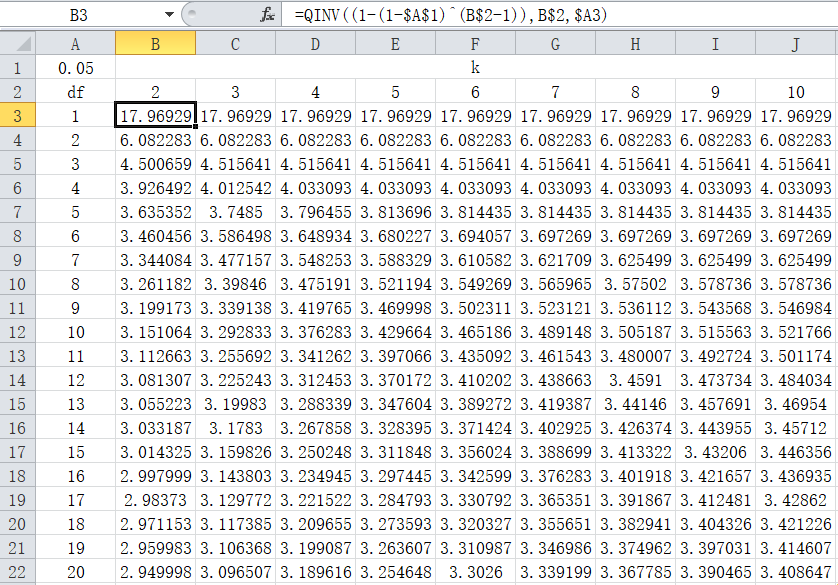Select row 2 header
Image resolution: width=838 pixels, height=585 pixels.
(18, 91)
